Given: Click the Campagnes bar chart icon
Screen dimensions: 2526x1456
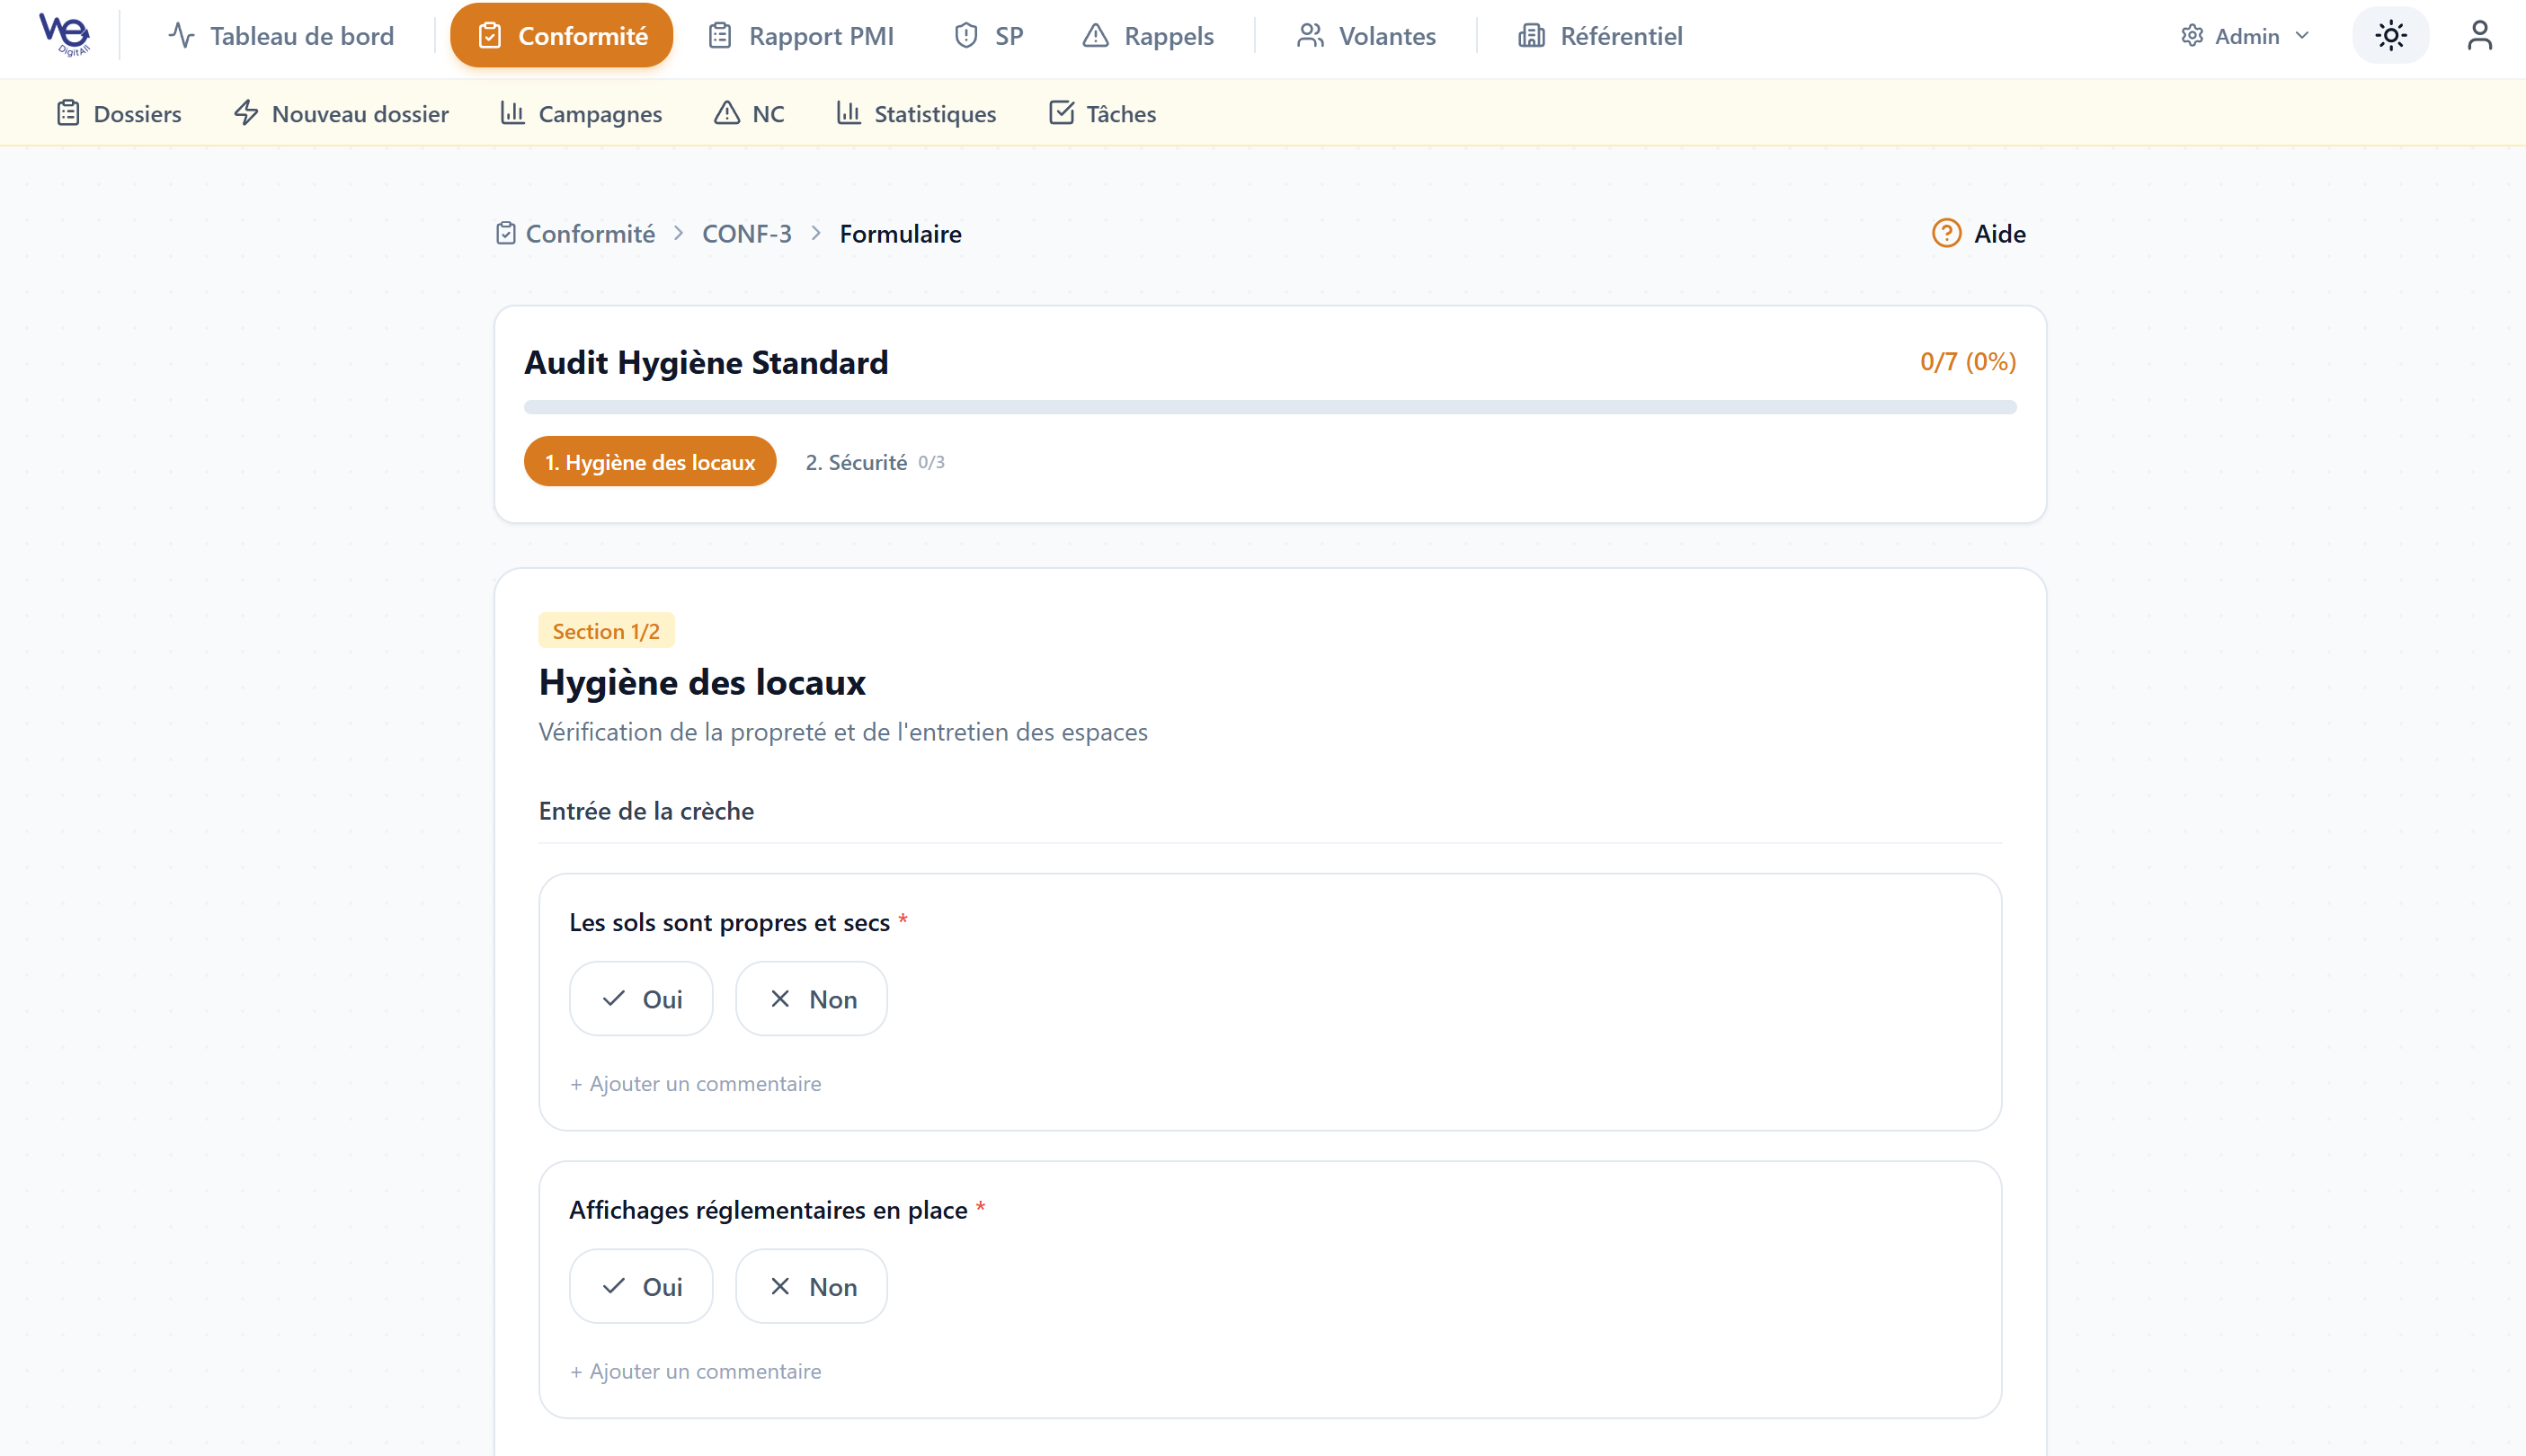Looking at the screenshot, I should point(512,113).
